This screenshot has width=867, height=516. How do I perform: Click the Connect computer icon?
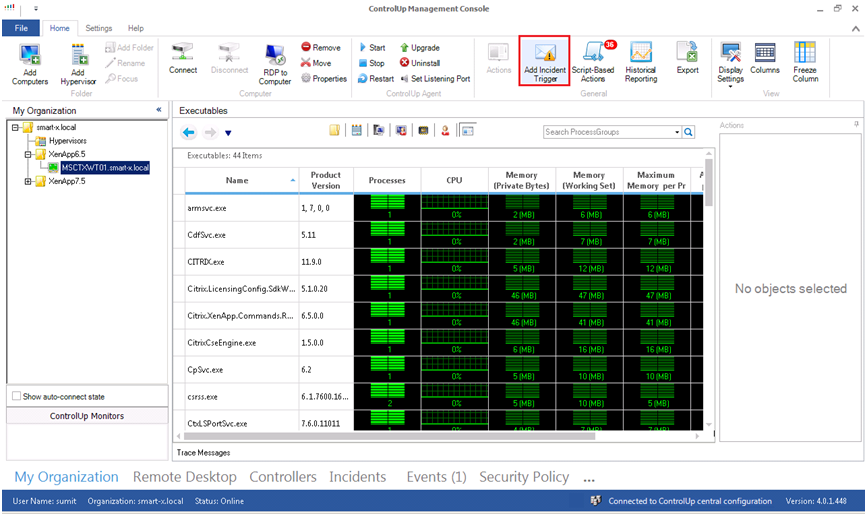tap(183, 59)
